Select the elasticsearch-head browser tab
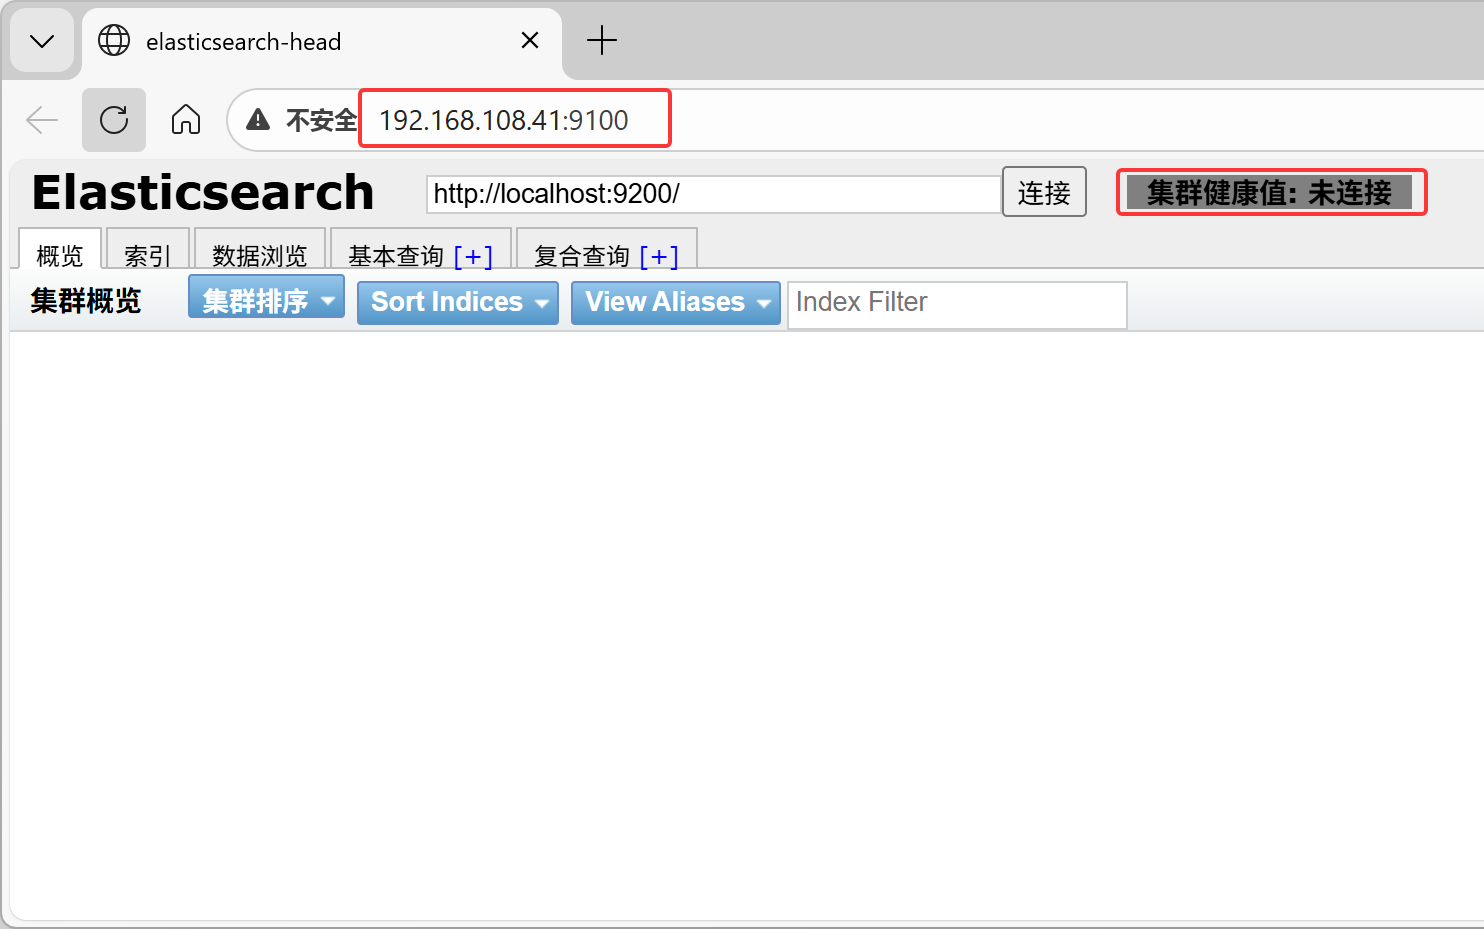This screenshot has width=1484, height=929. click(322, 41)
